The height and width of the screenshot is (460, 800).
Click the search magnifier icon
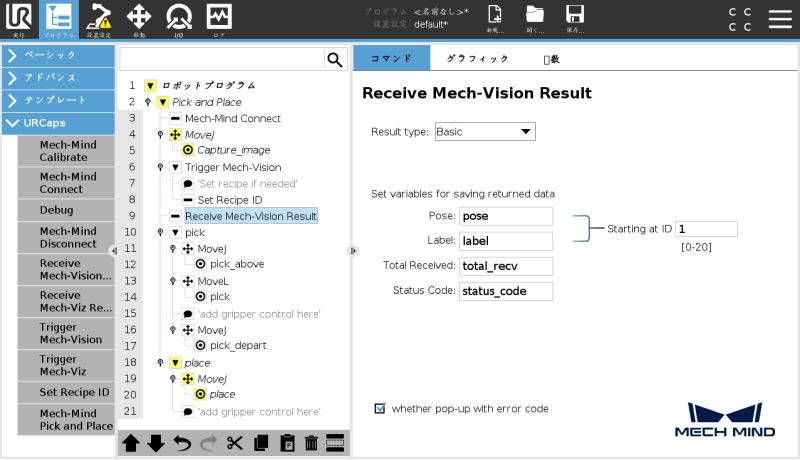tap(335, 60)
